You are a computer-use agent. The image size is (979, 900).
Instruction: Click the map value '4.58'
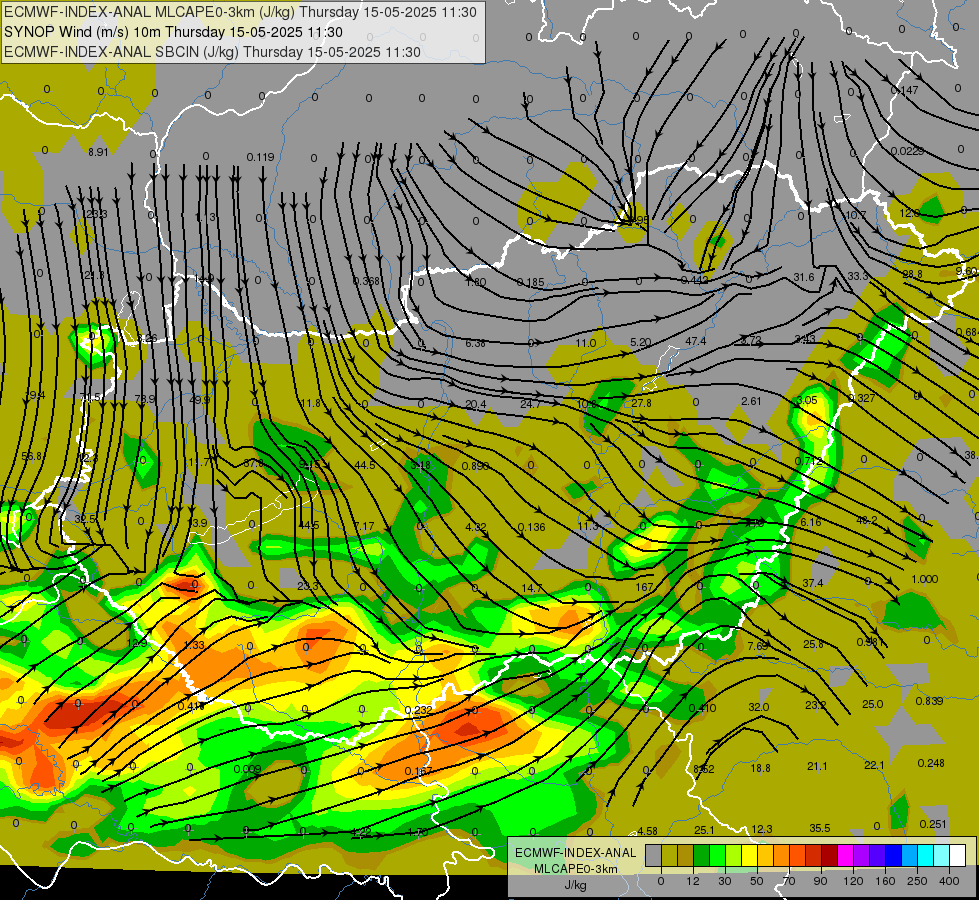point(647,831)
